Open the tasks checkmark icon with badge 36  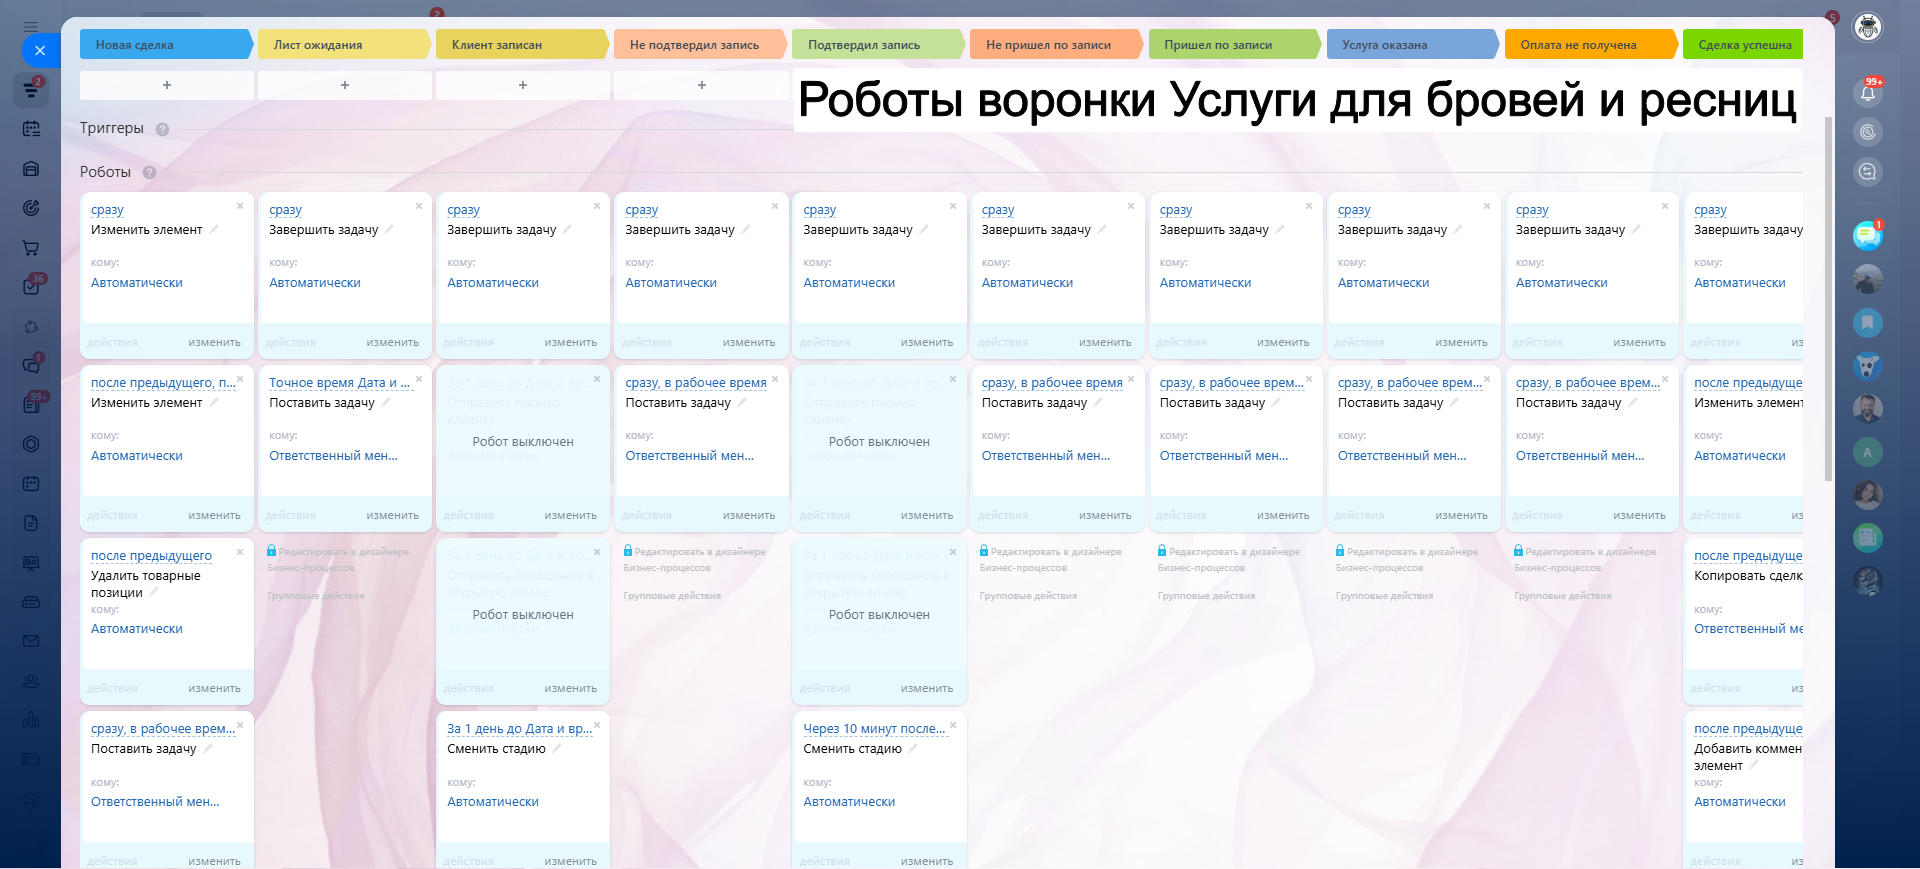point(31,287)
